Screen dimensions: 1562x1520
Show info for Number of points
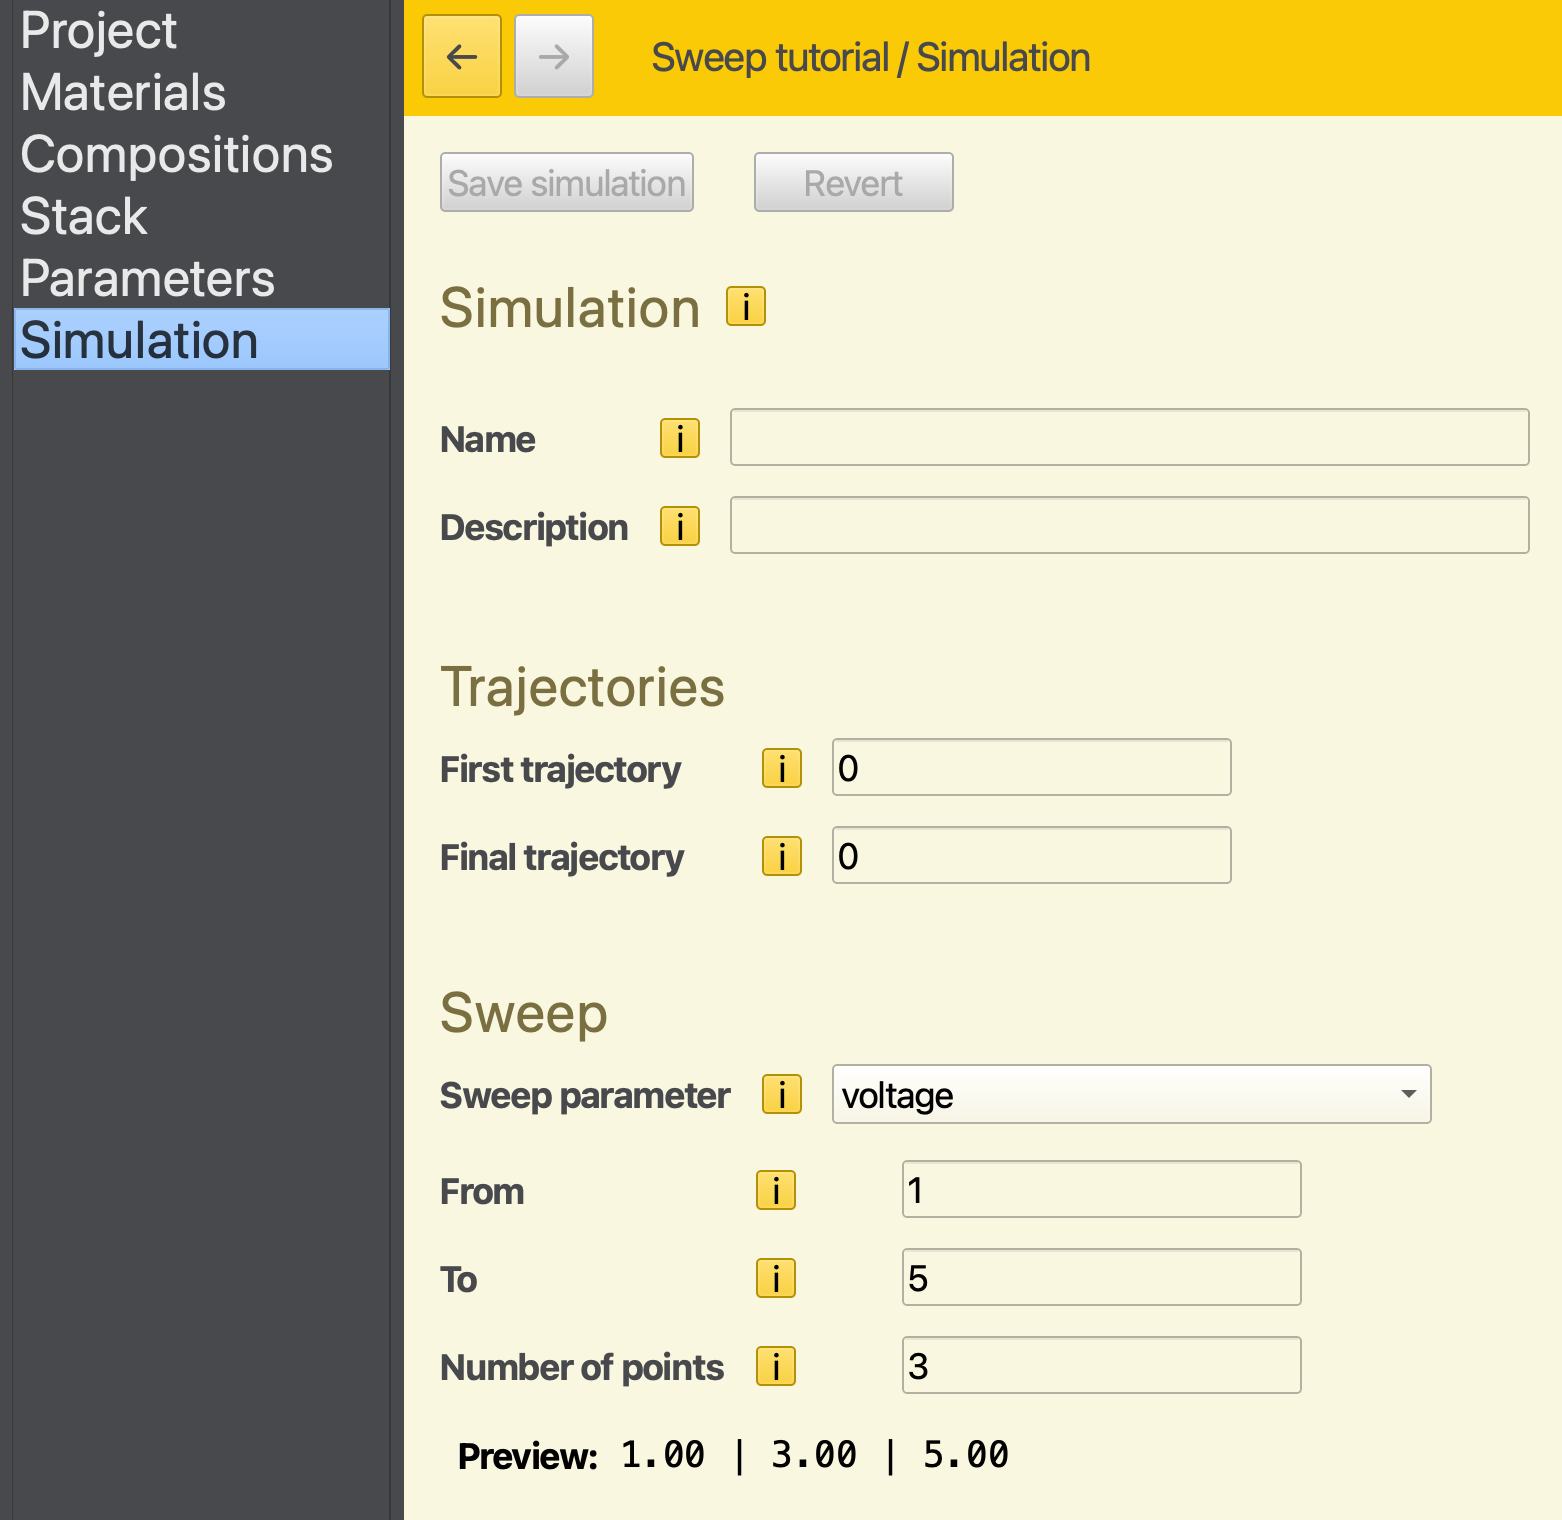tap(775, 1366)
